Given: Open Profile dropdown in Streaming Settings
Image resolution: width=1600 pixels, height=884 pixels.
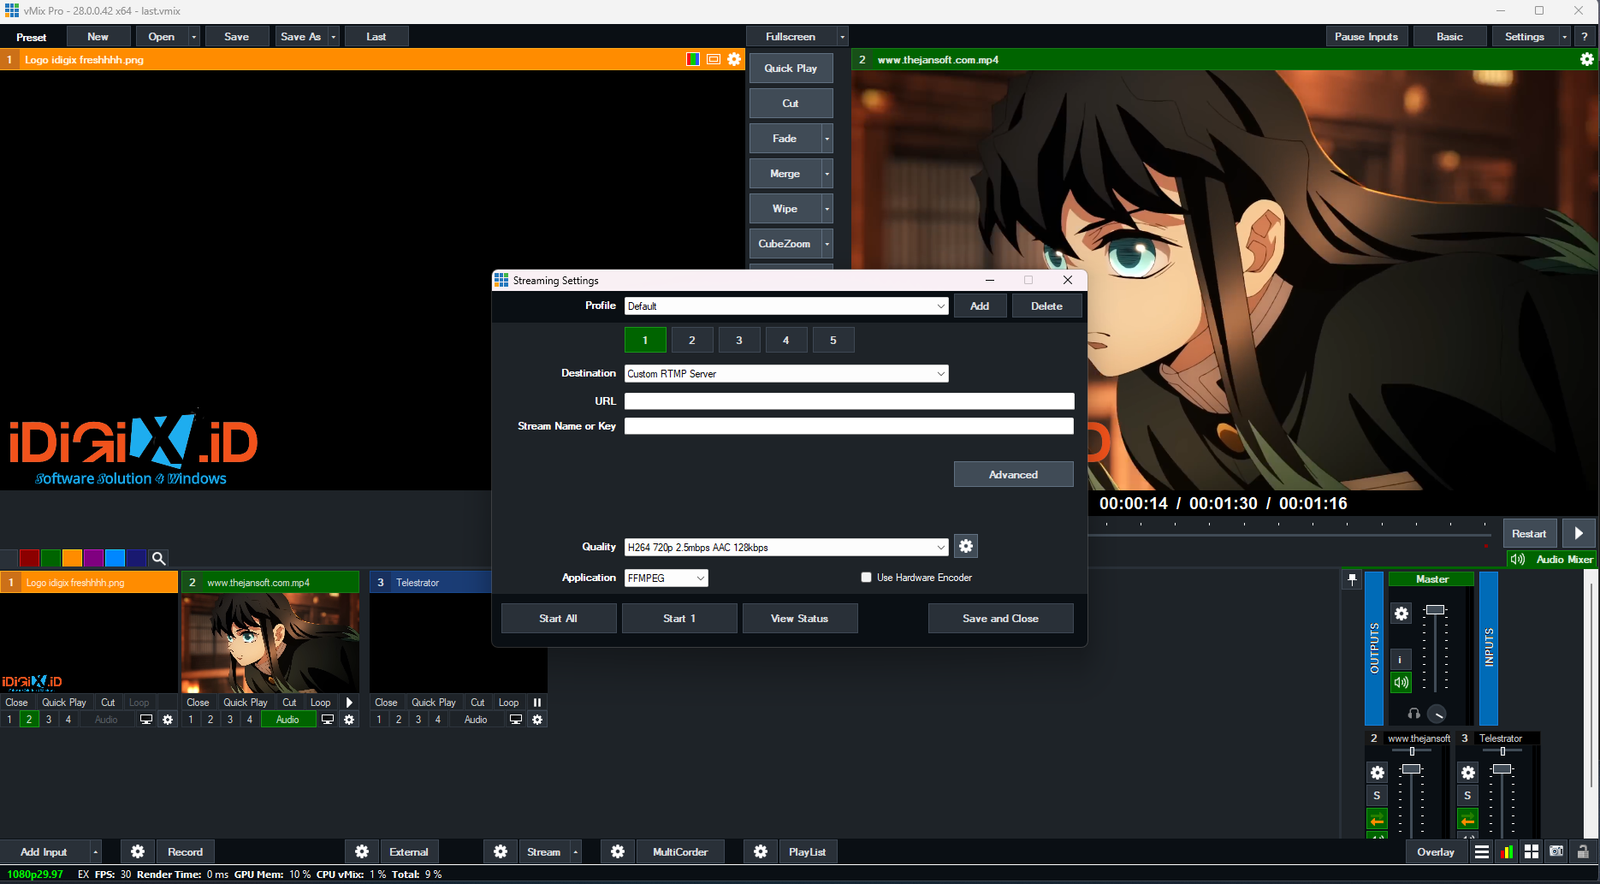Looking at the screenshot, I should pyautogui.click(x=786, y=306).
